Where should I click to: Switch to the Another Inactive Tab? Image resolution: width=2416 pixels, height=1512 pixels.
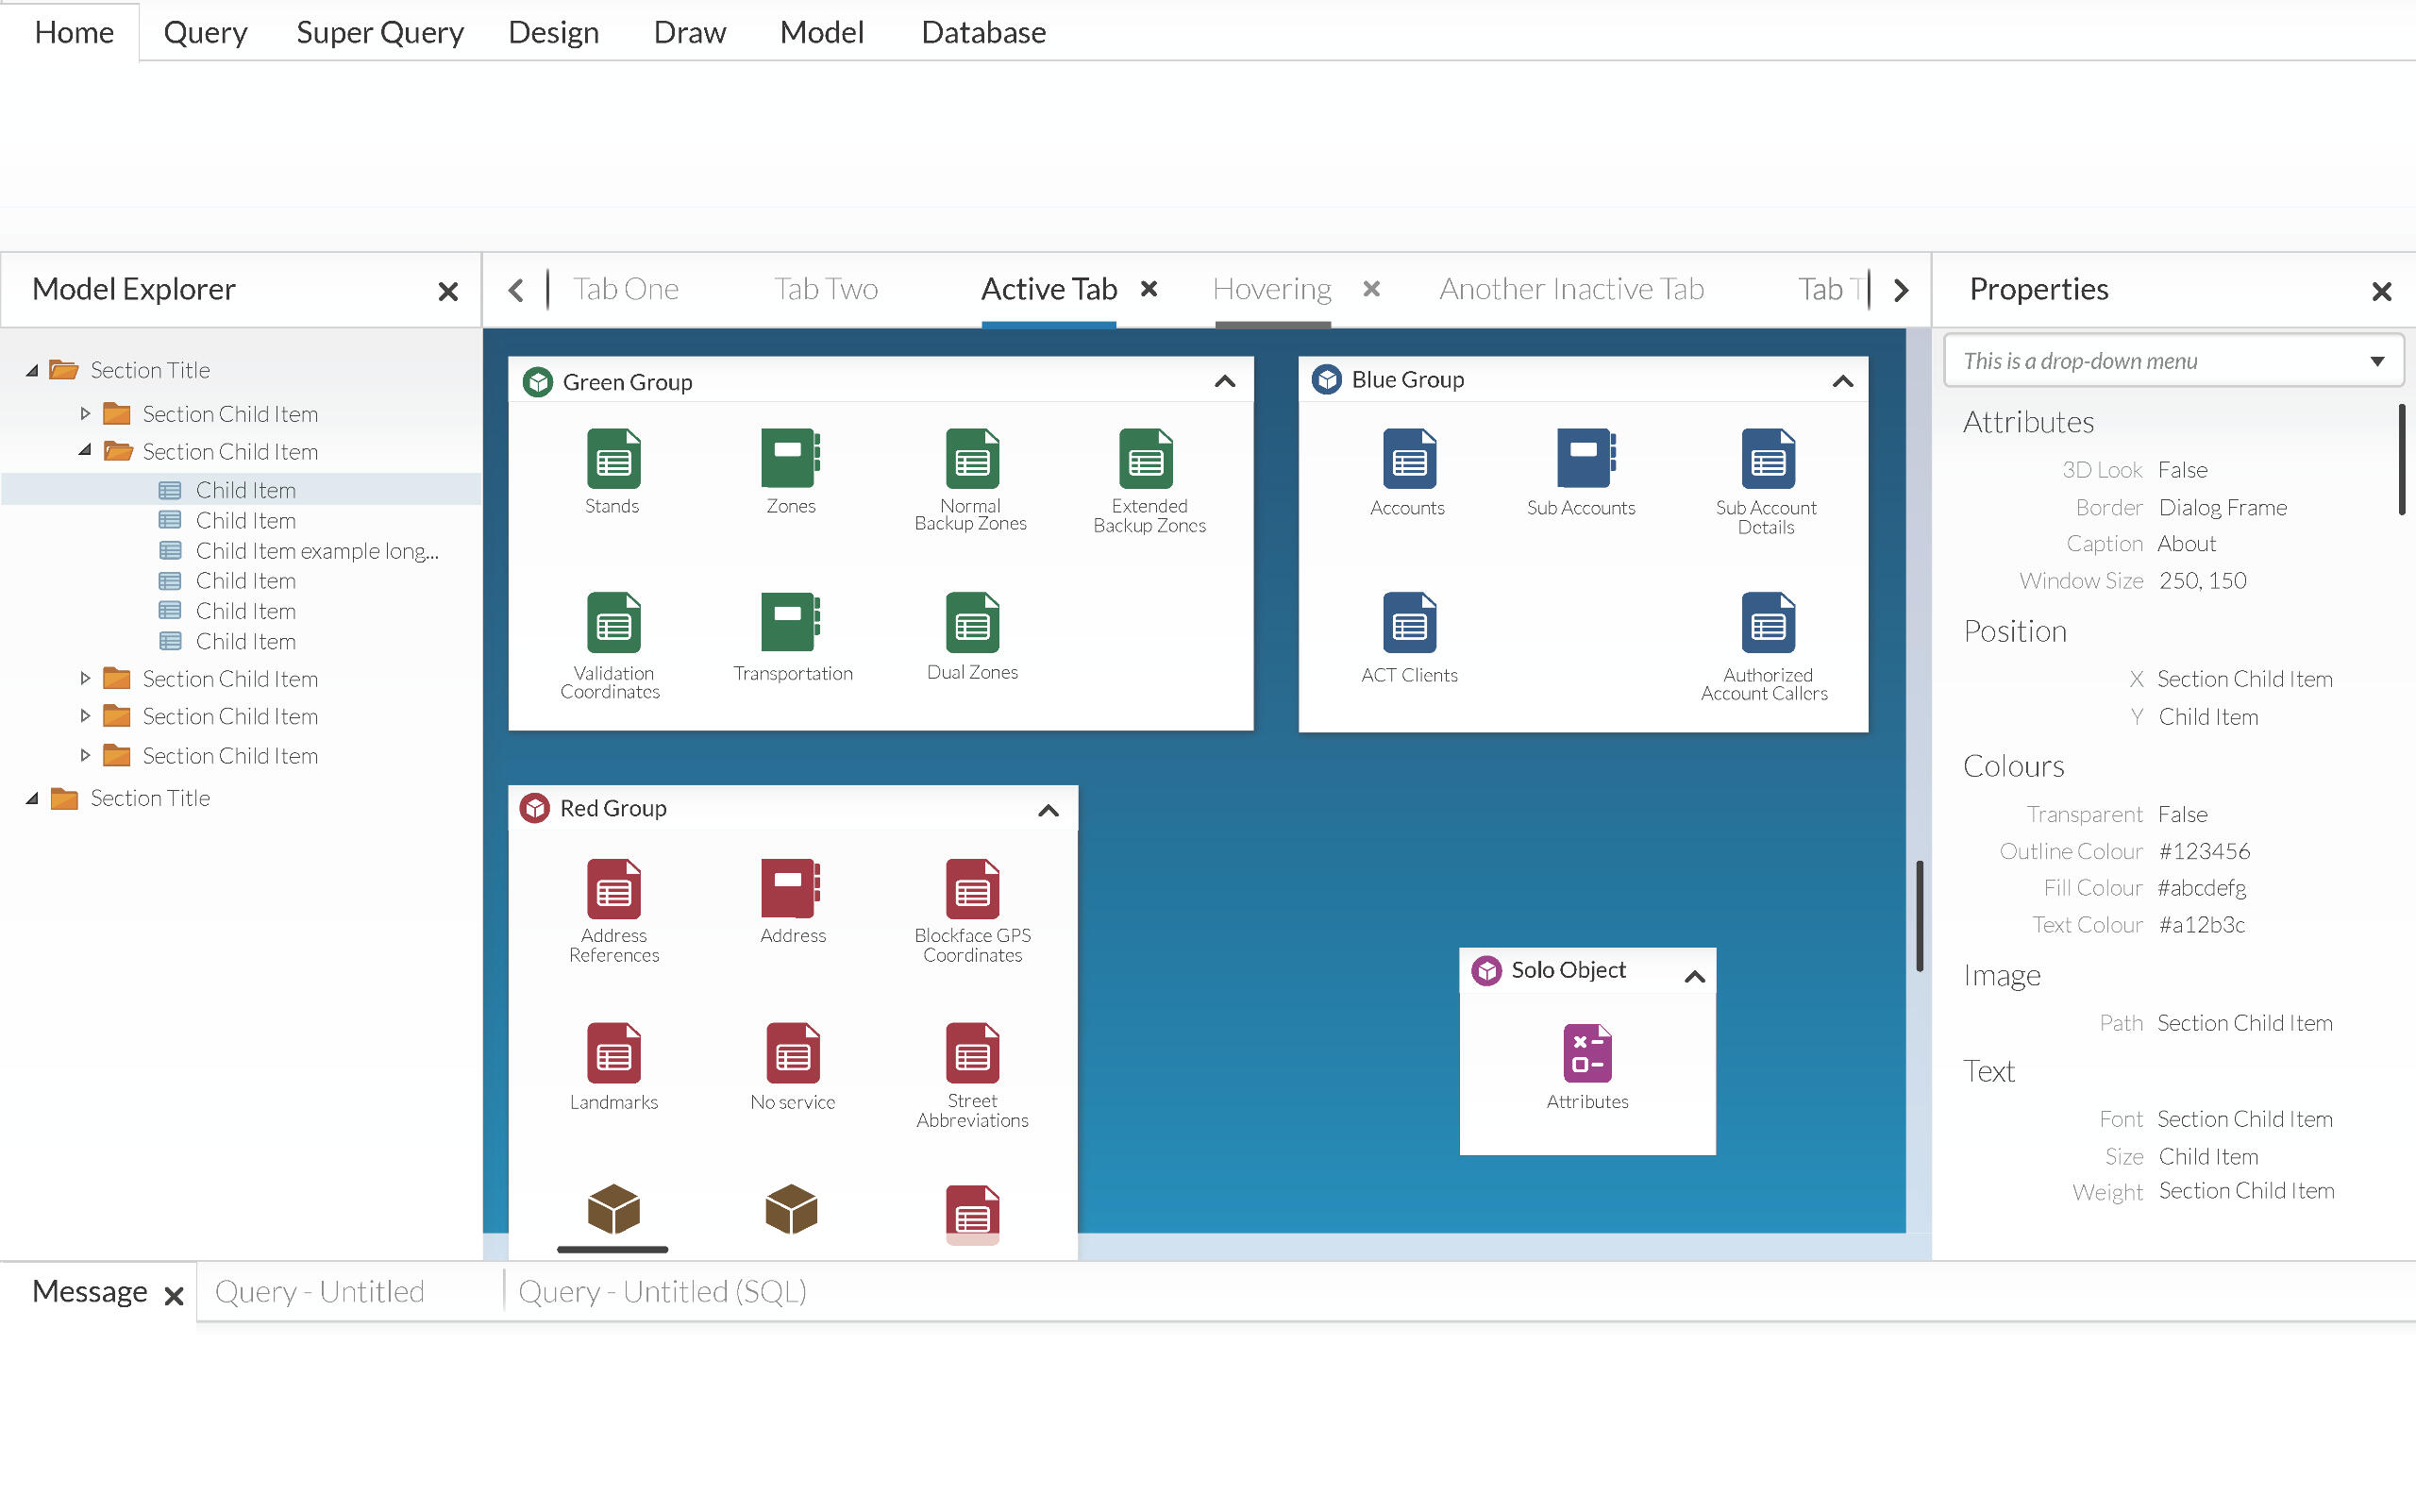1570,289
